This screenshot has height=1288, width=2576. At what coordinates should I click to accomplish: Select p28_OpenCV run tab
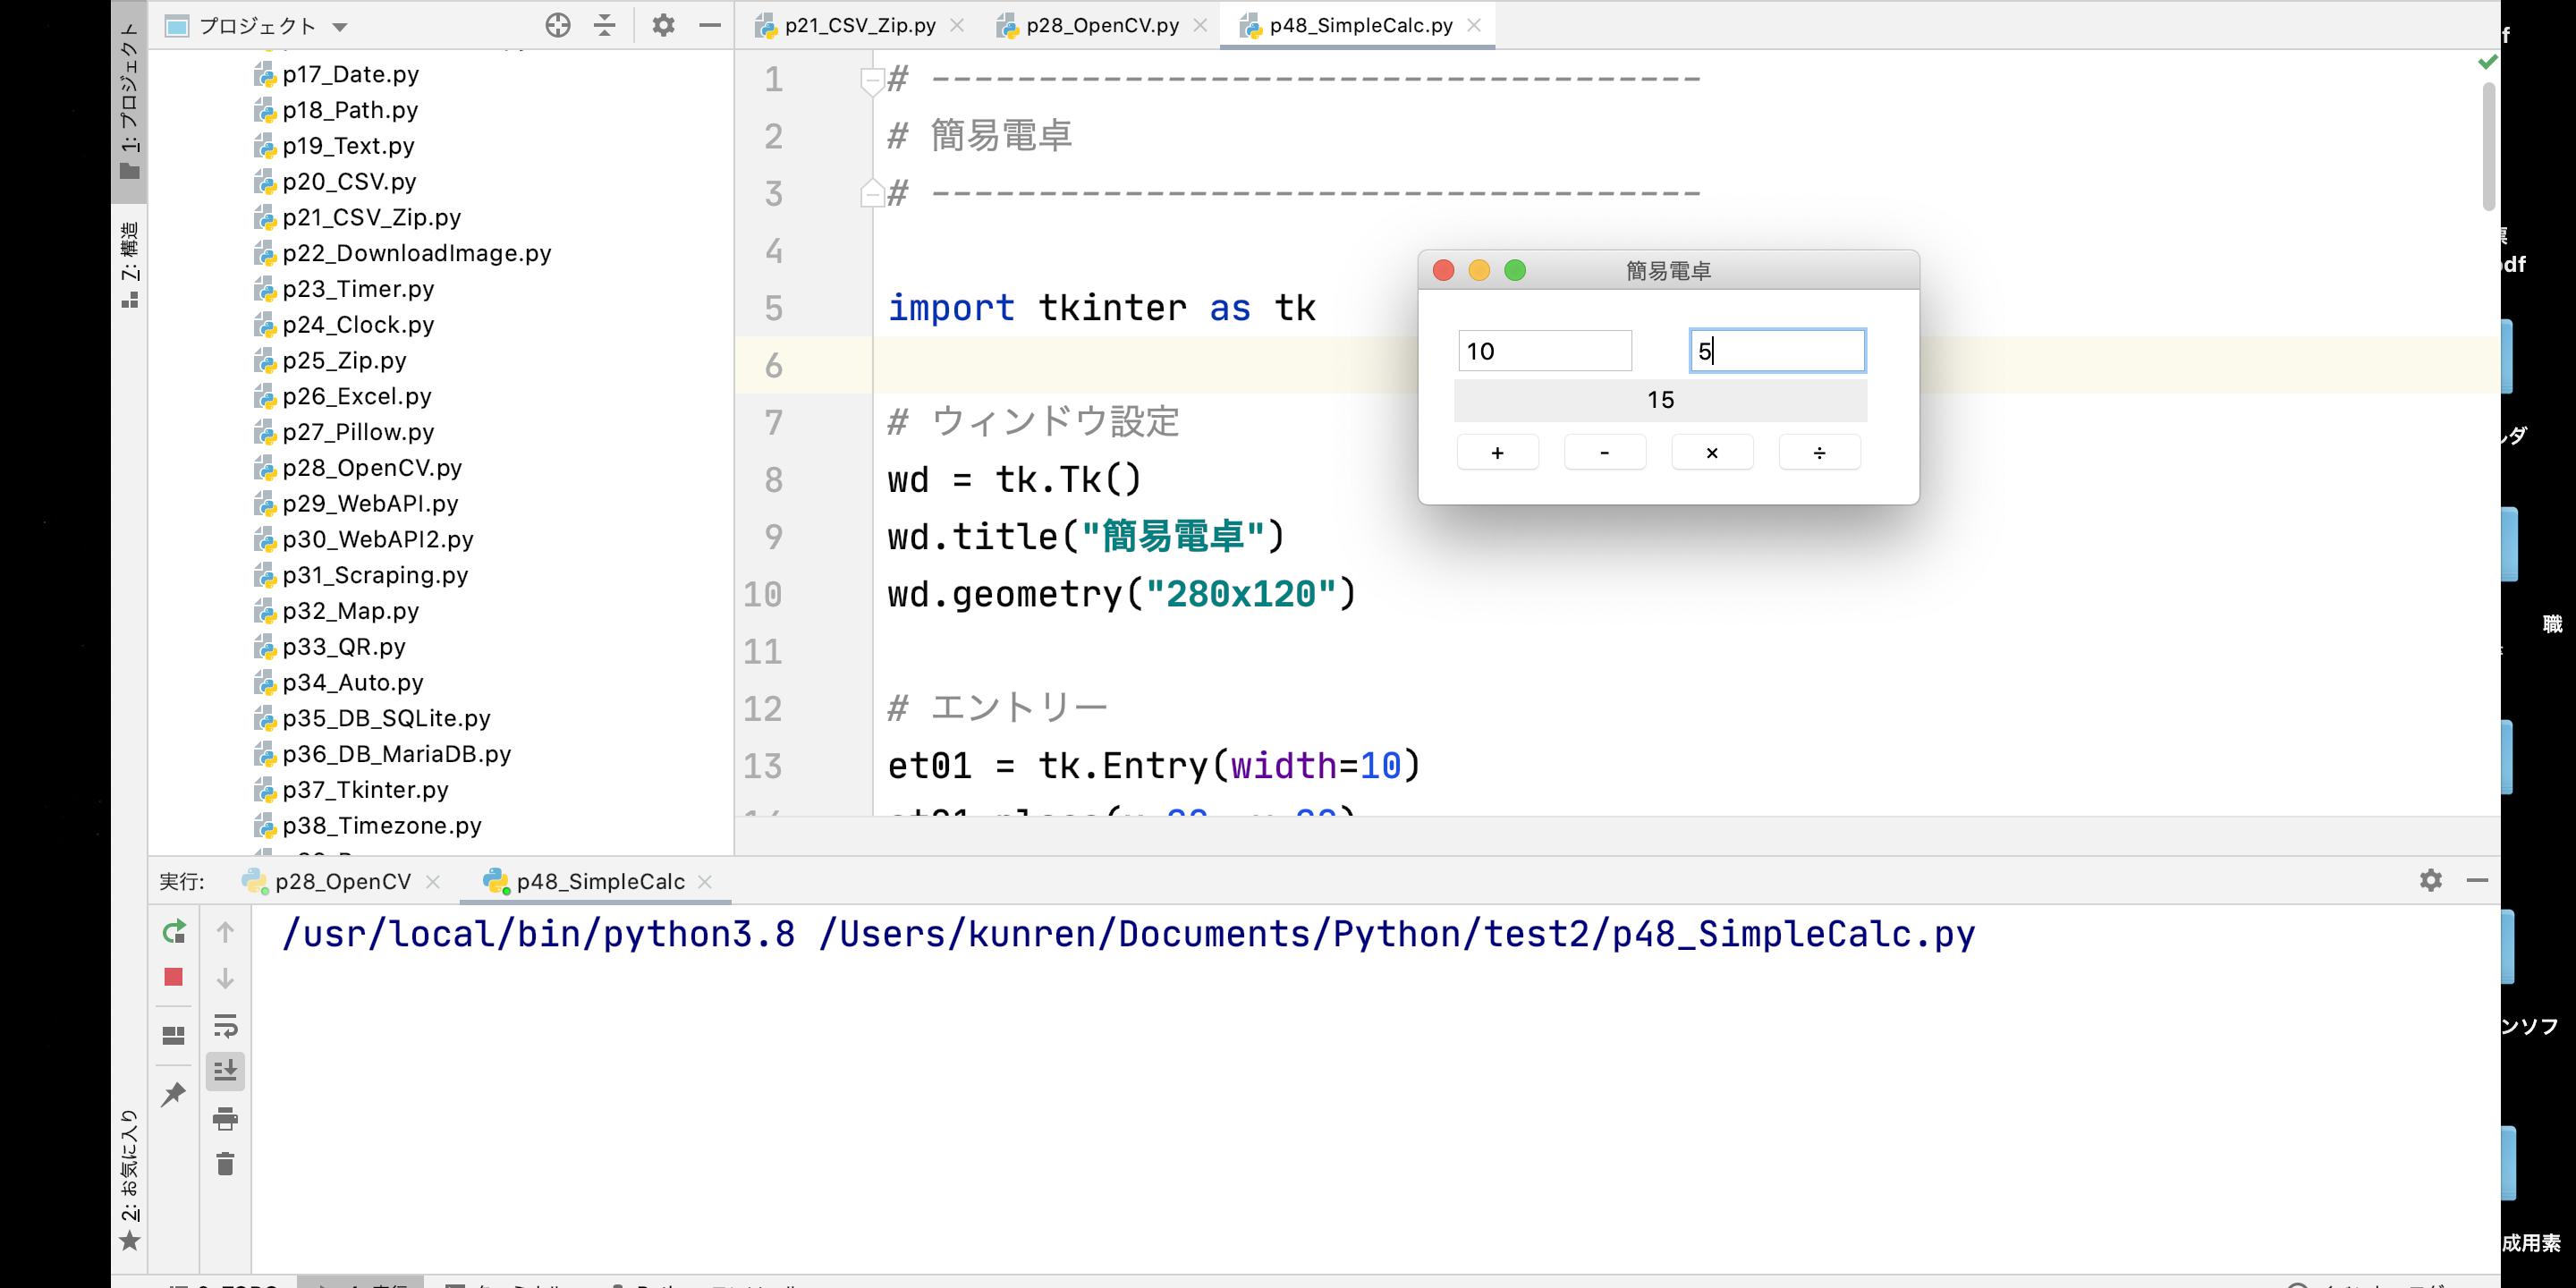click(342, 882)
